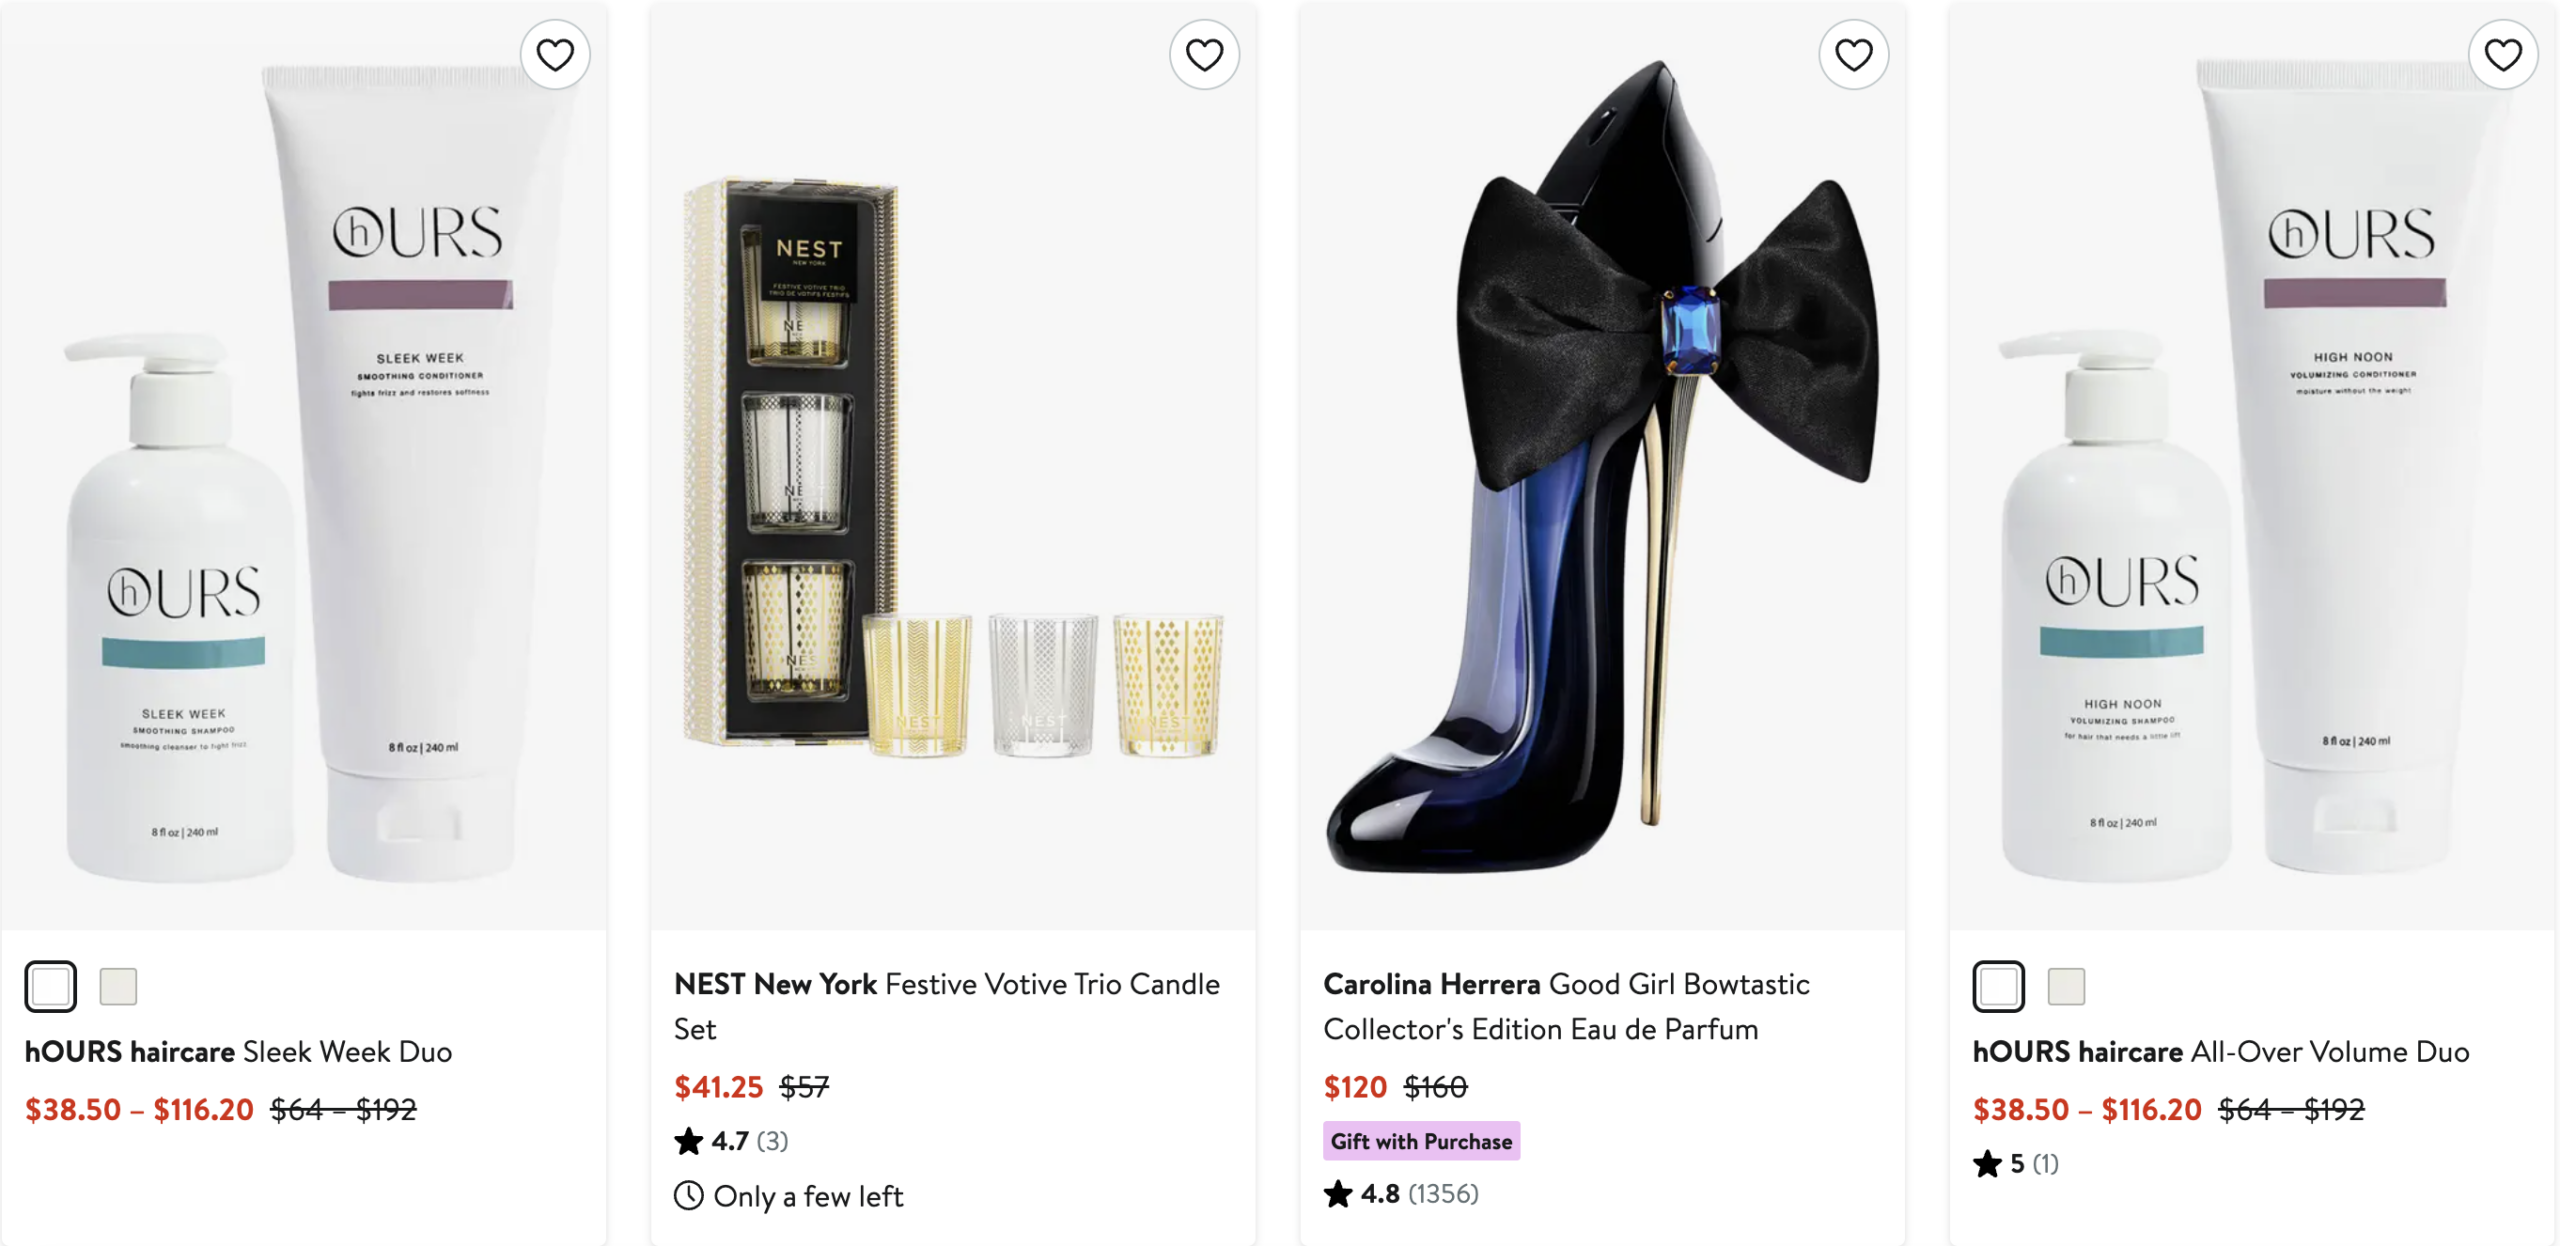Image resolution: width=2560 pixels, height=1246 pixels.
Task: Click star rating icon on All-Over Volume Duo
Action: point(1987,1164)
